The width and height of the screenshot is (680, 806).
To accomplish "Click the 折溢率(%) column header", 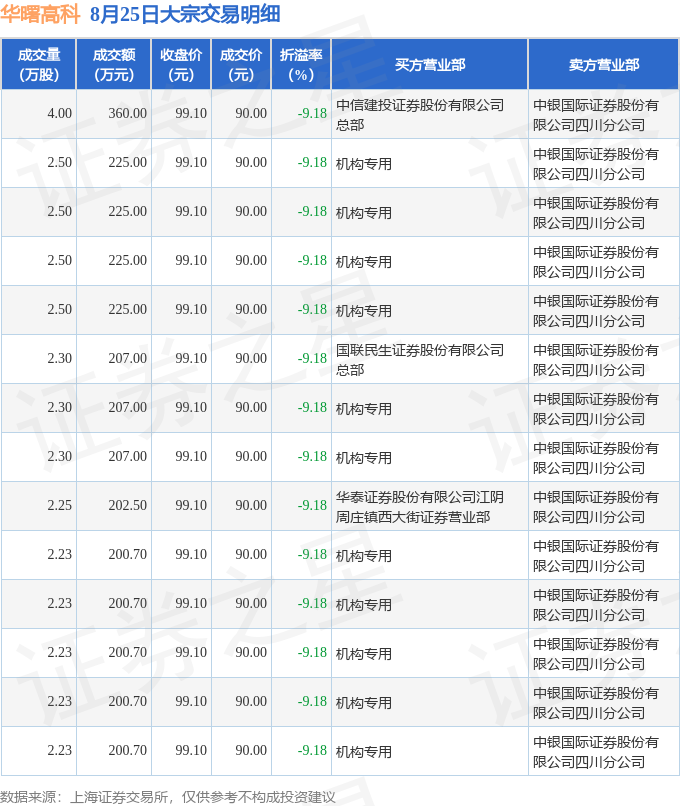I will 301,64.
